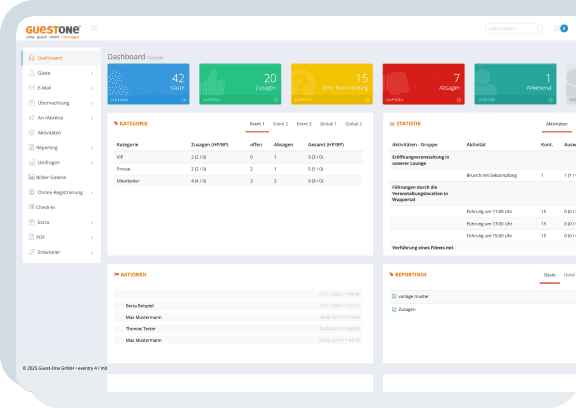The height and width of the screenshot is (408, 576).
Task: Click the Online-Registrierung globe icon
Action: [32, 192]
